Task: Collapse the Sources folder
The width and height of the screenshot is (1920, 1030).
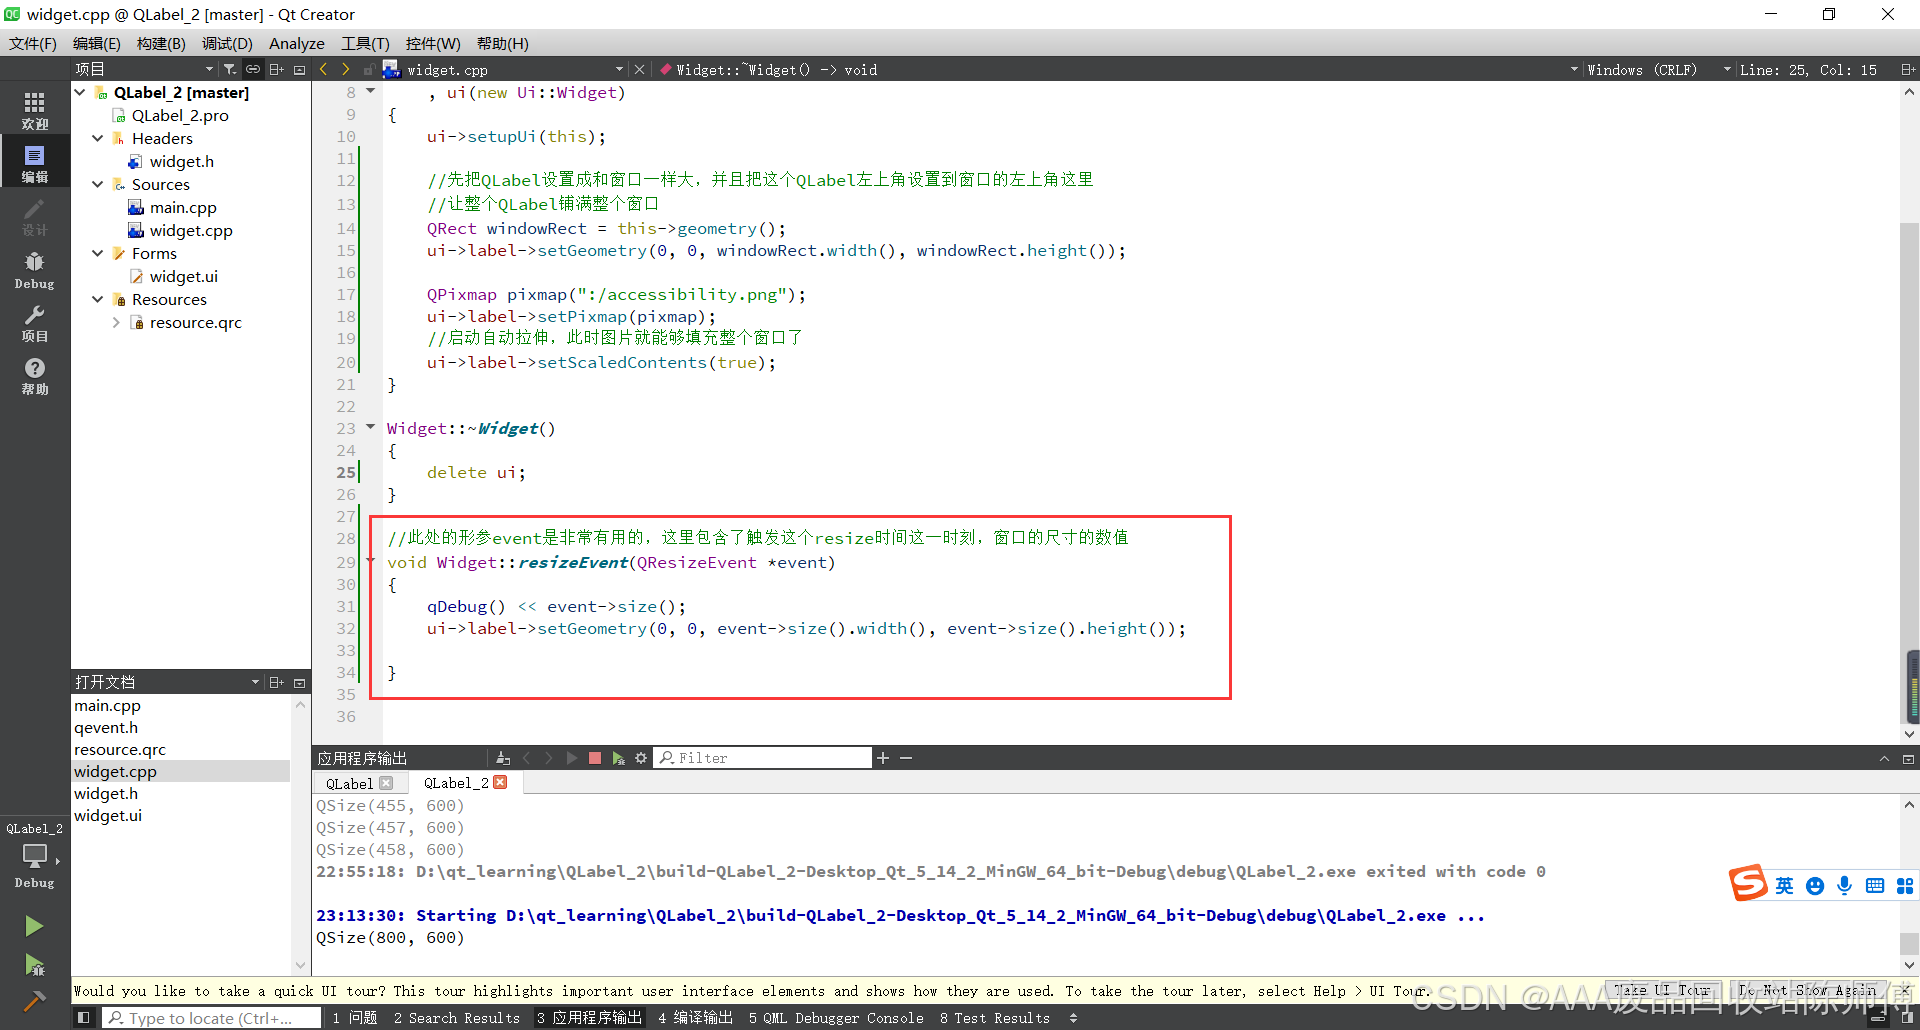Action: click(98, 184)
